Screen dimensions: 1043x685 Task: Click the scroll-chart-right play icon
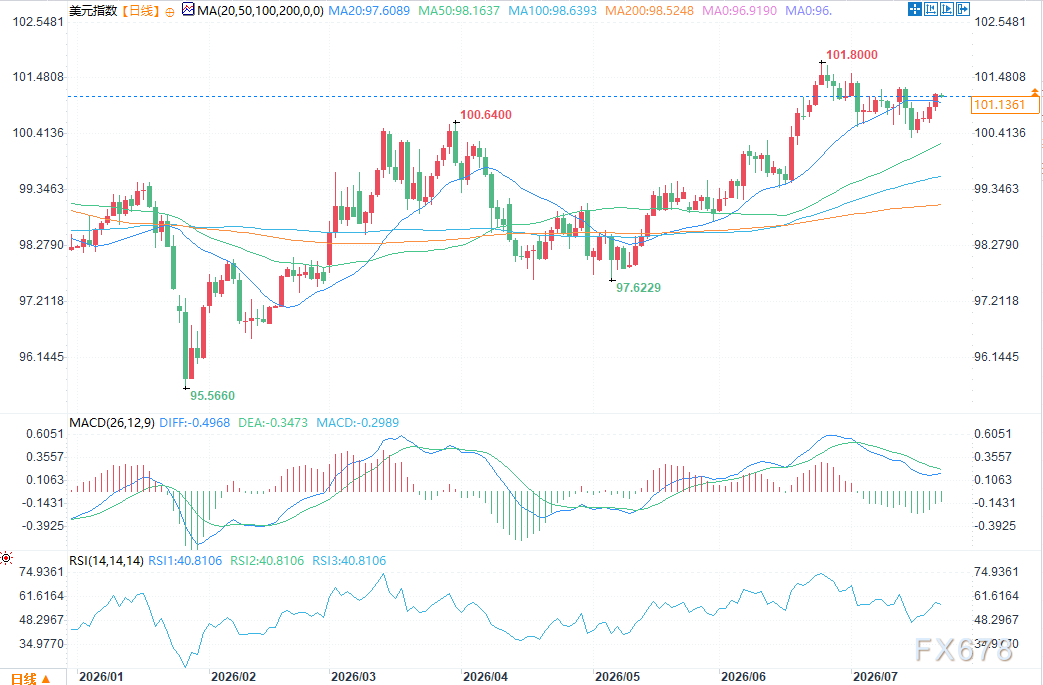[947, 9]
